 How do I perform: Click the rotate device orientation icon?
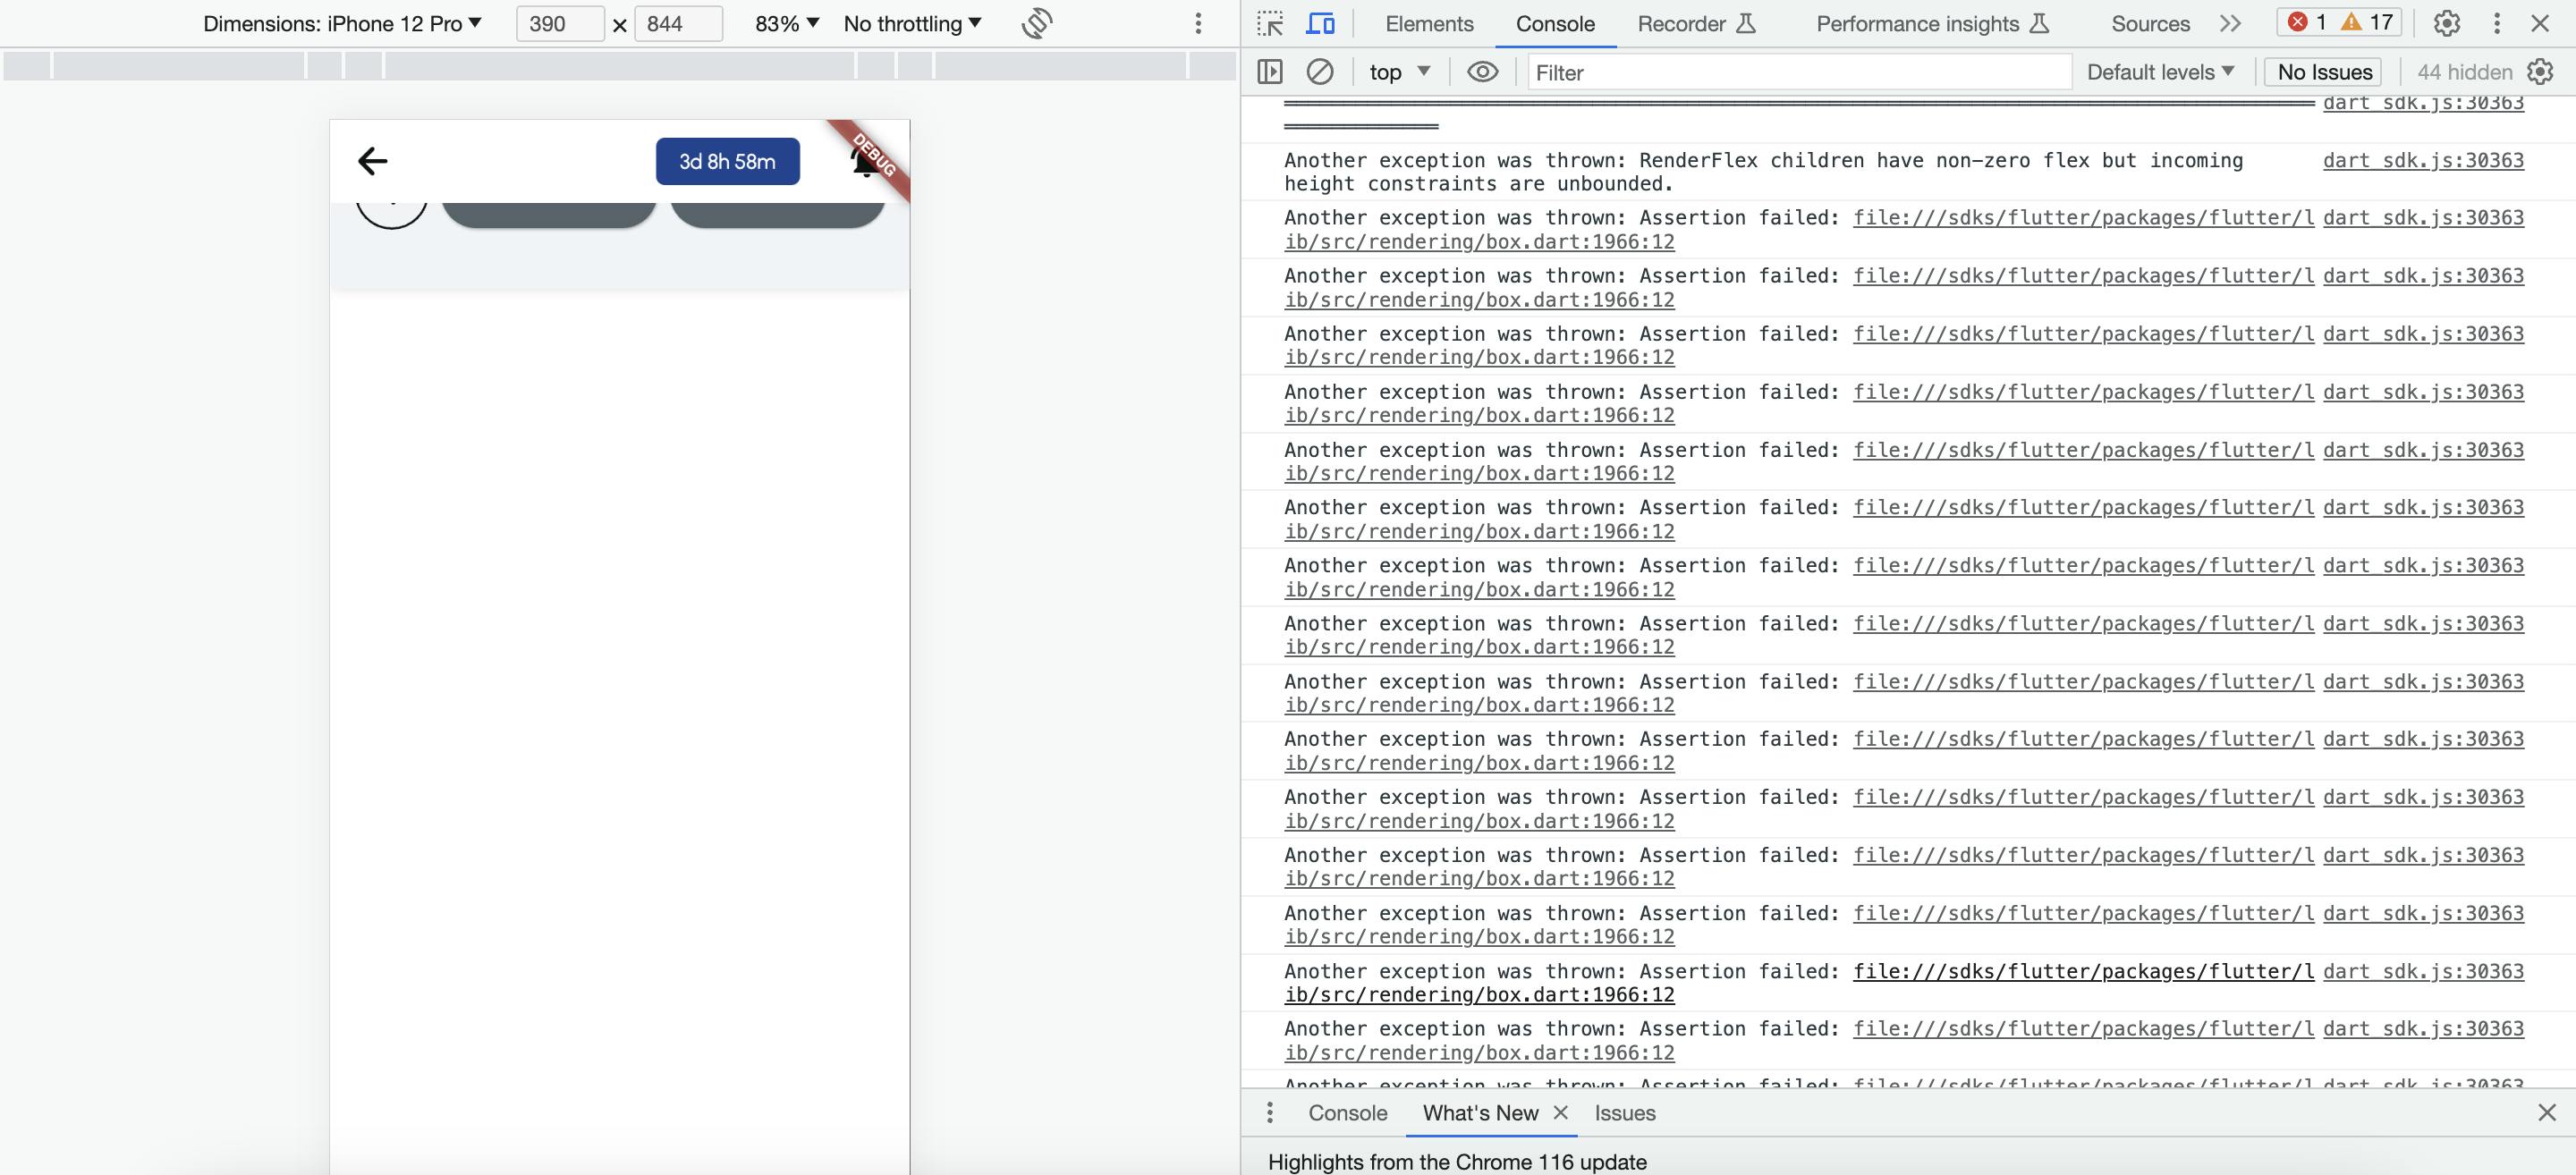click(x=1037, y=23)
